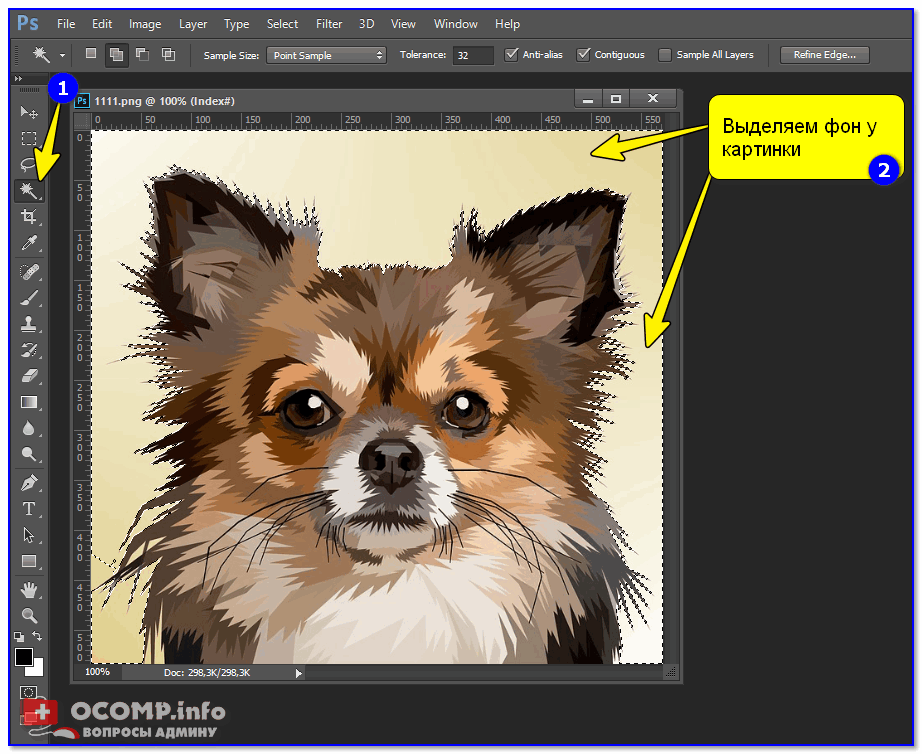This screenshot has height=754, width=922.
Task: Select the Pen tool
Action: click(x=29, y=483)
